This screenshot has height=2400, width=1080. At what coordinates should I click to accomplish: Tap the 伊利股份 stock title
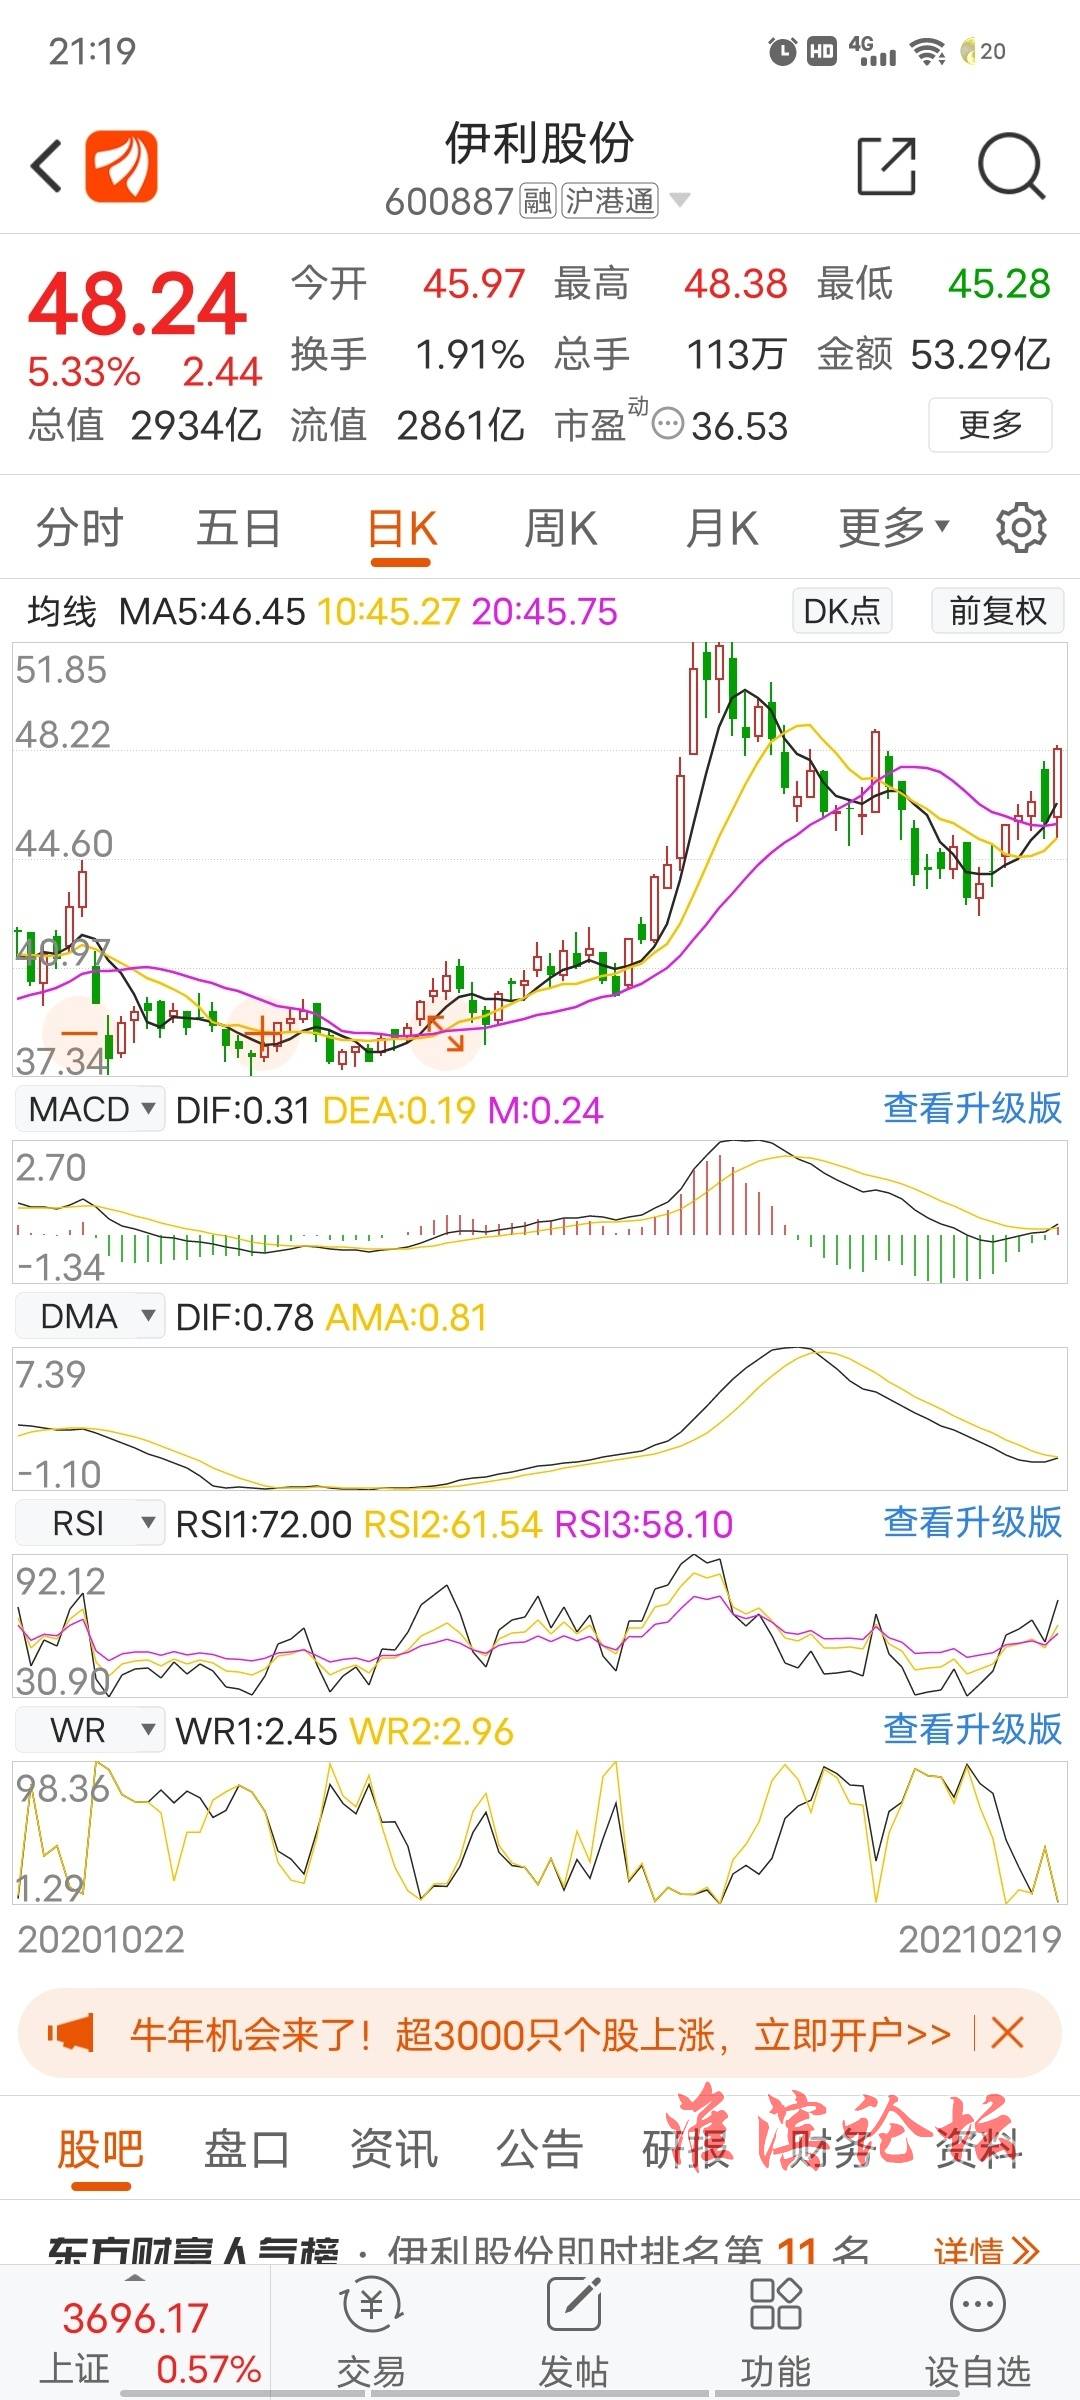[x=539, y=143]
